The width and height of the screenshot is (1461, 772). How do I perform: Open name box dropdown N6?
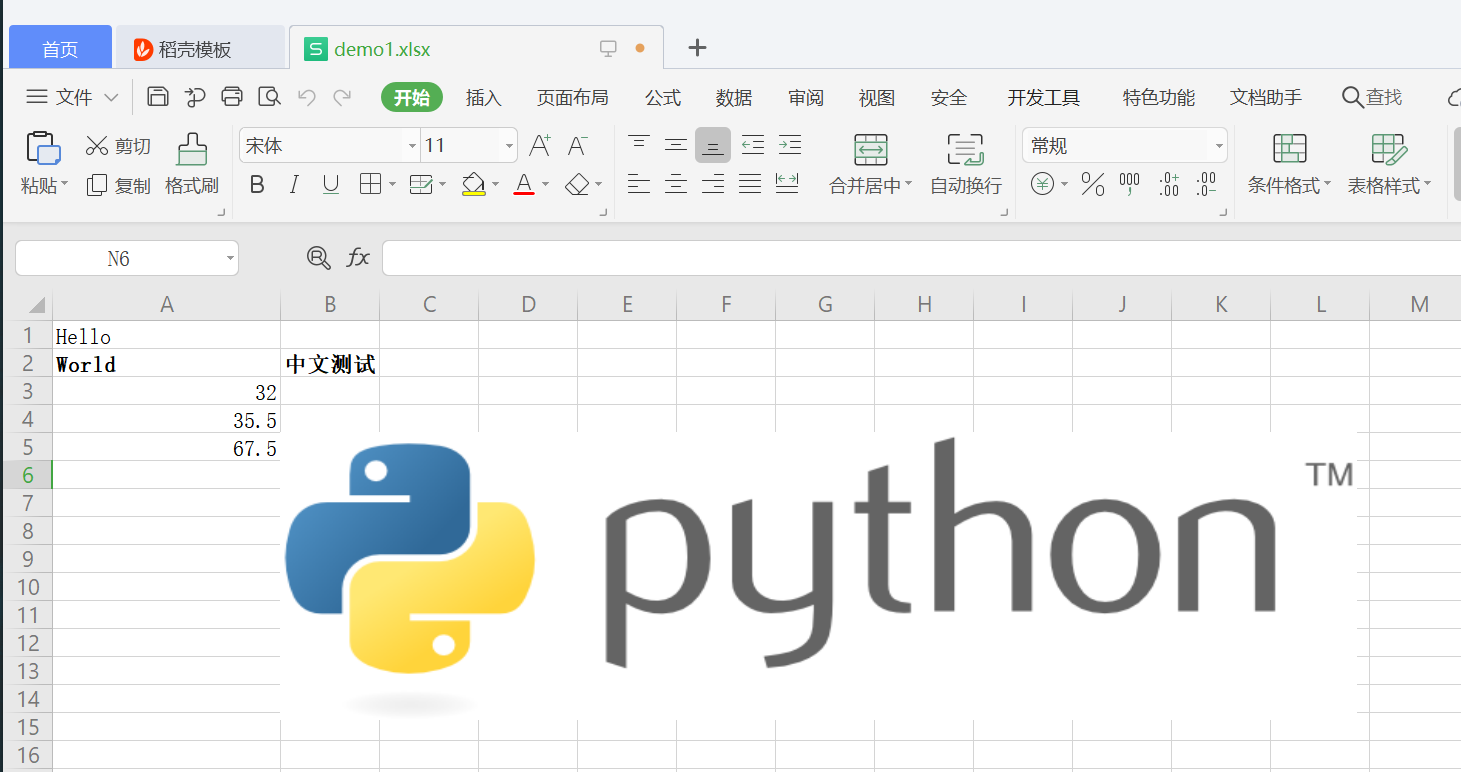[230, 259]
